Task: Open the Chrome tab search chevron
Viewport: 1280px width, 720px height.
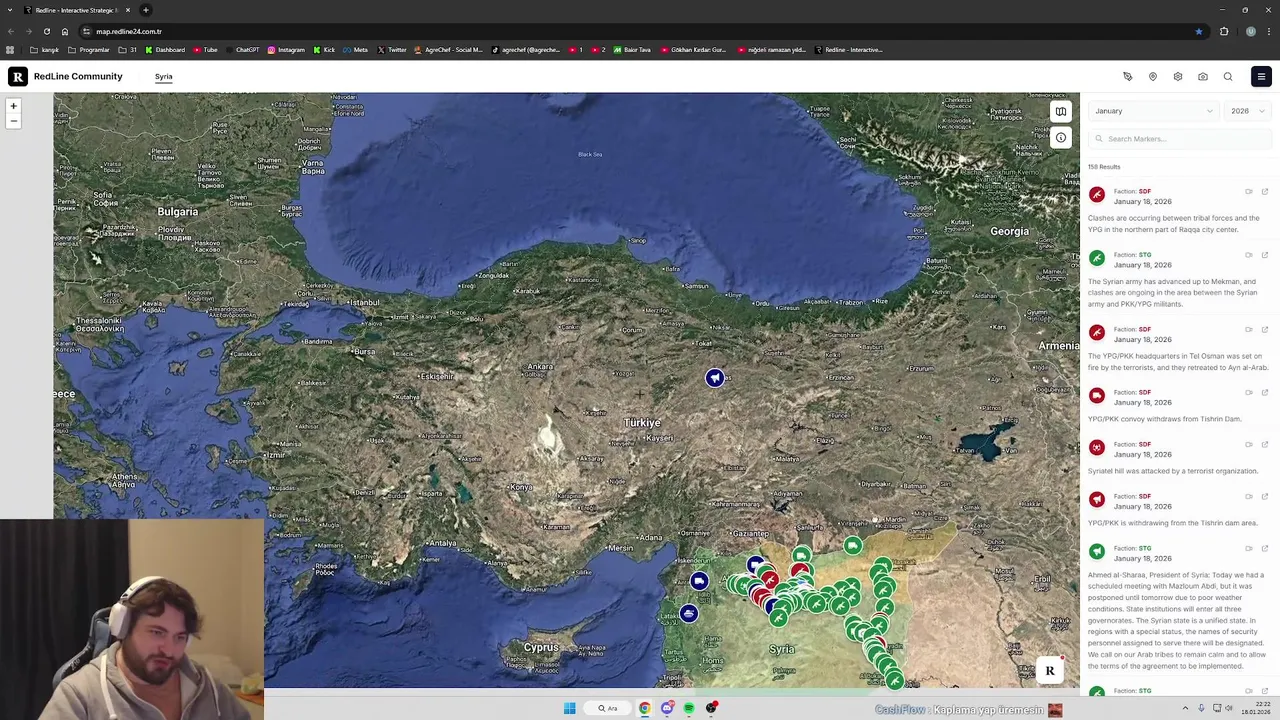Action: pos(10,10)
